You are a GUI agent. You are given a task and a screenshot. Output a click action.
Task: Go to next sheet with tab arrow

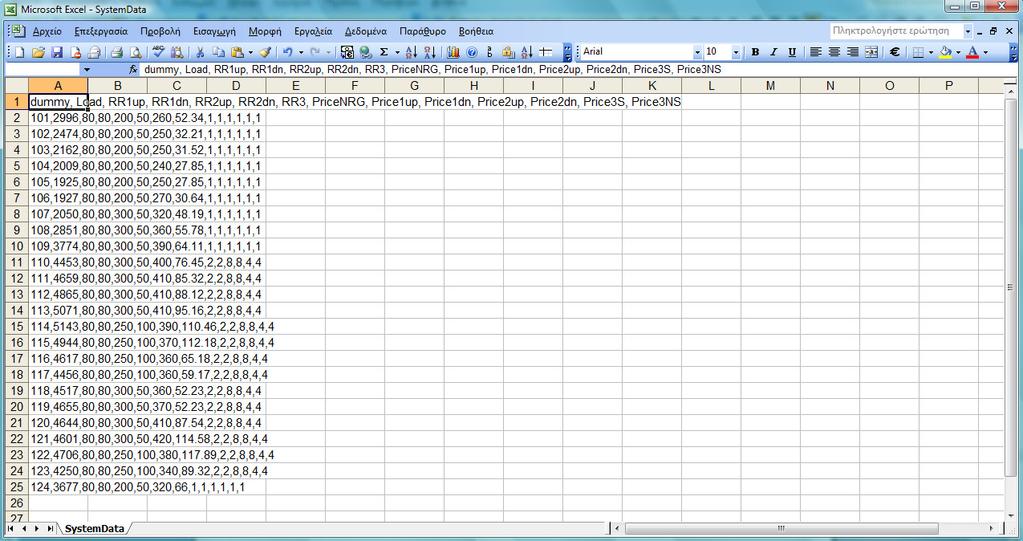(x=37, y=529)
